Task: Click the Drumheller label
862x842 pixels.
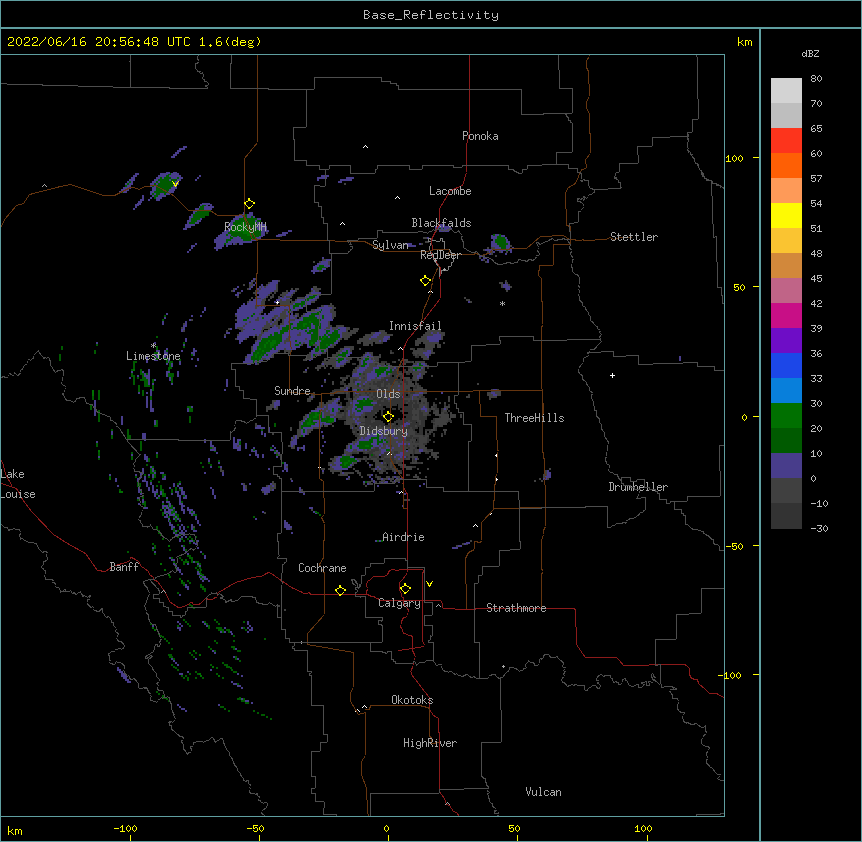Action: click(638, 487)
